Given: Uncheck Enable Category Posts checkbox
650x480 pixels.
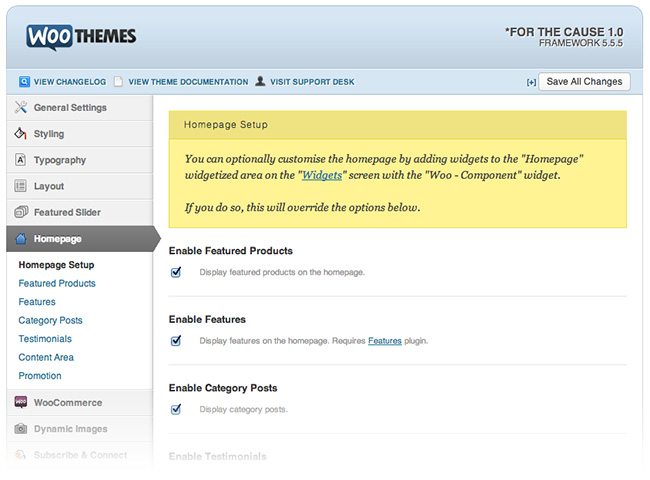Looking at the screenshot, I should (x=176, y=409).
